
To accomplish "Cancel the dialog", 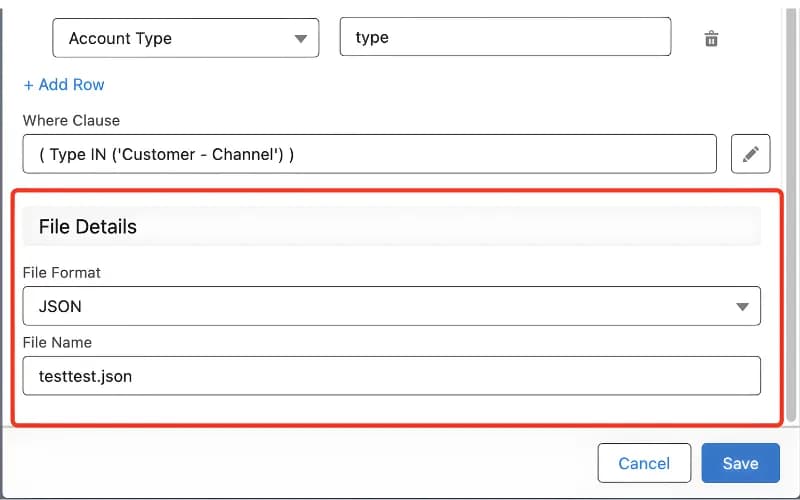I will [644, 463].
